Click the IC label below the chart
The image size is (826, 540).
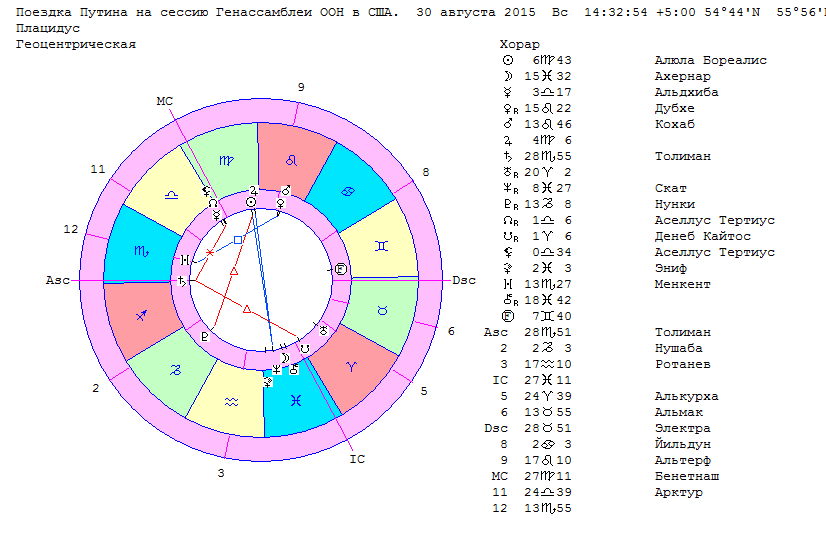[357, 460]
